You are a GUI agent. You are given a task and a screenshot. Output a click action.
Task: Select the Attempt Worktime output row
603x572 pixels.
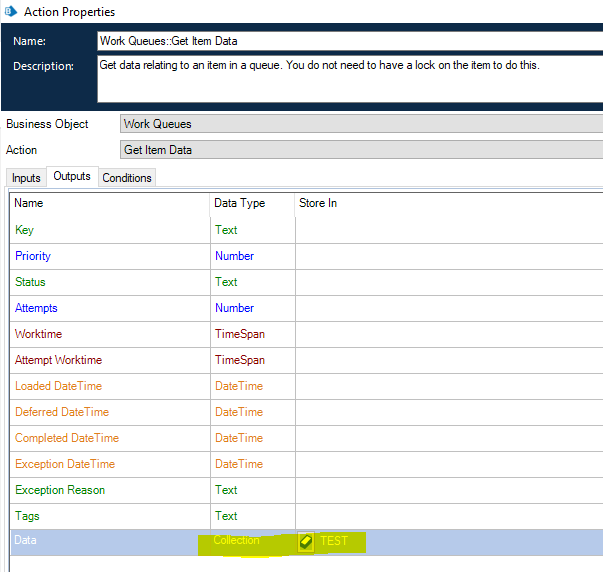306,360
